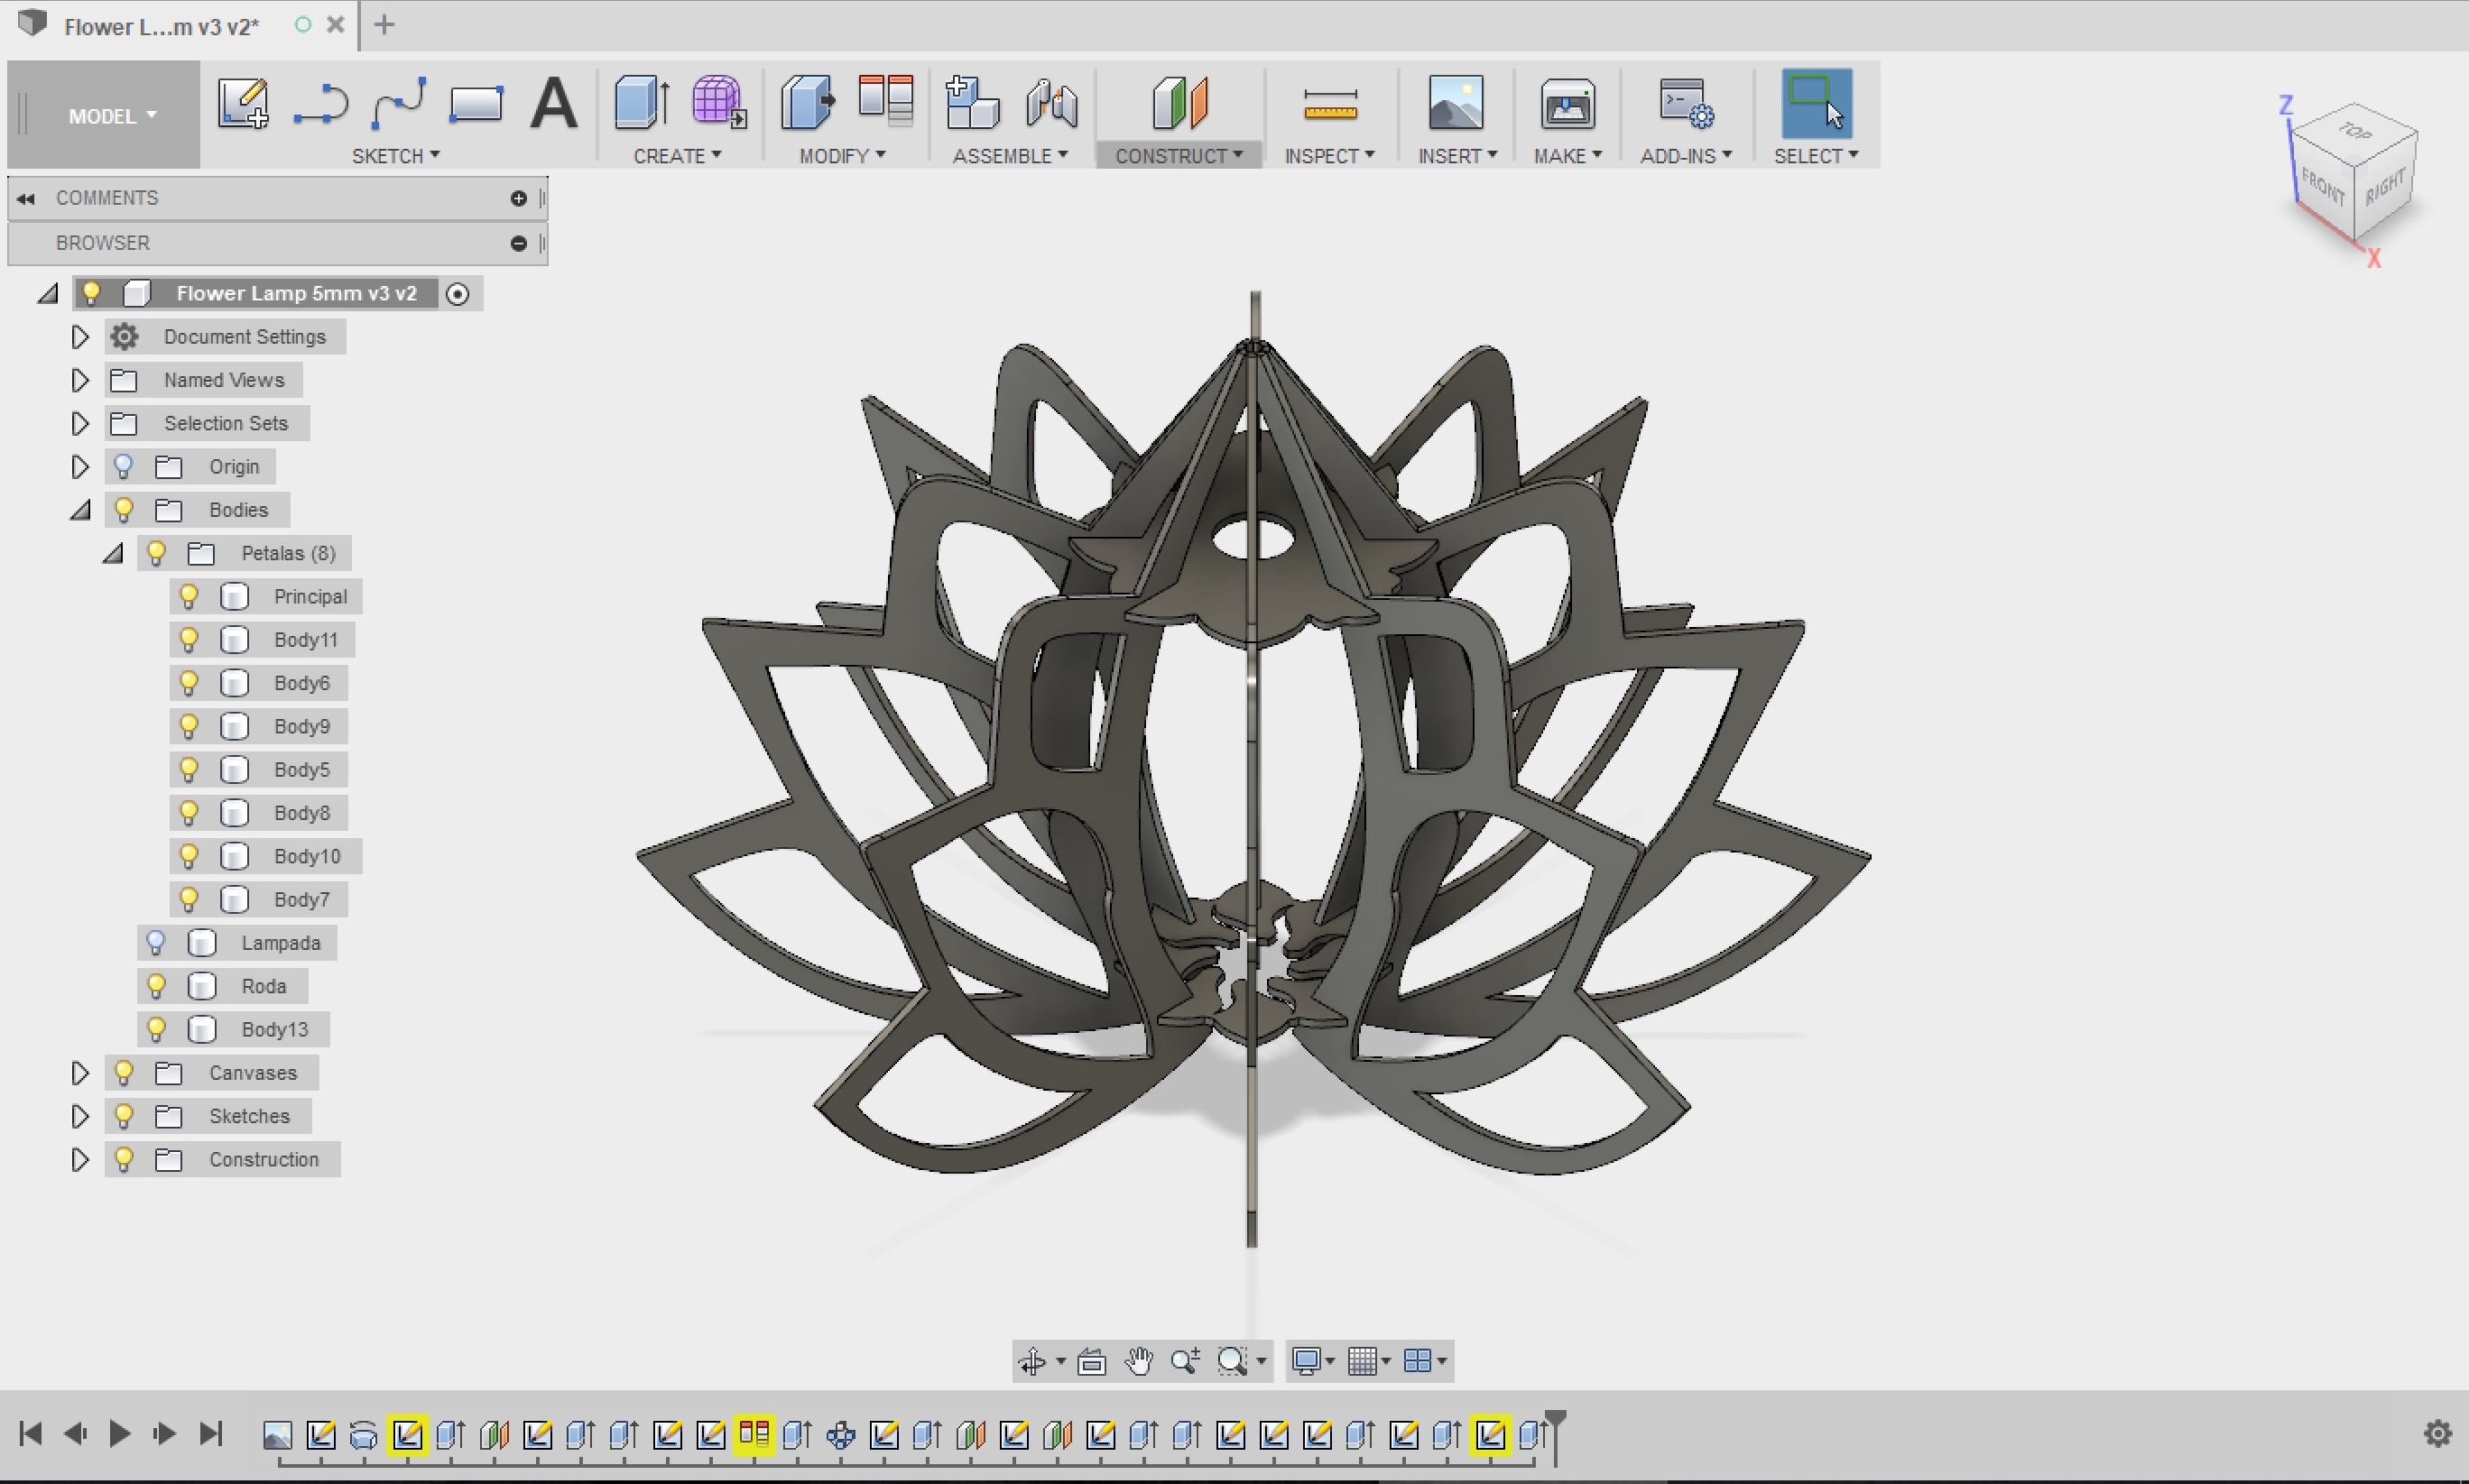Select the Line sketch tool
2469x1484 pixels.
pyautogui.click(x=321, y=104)
